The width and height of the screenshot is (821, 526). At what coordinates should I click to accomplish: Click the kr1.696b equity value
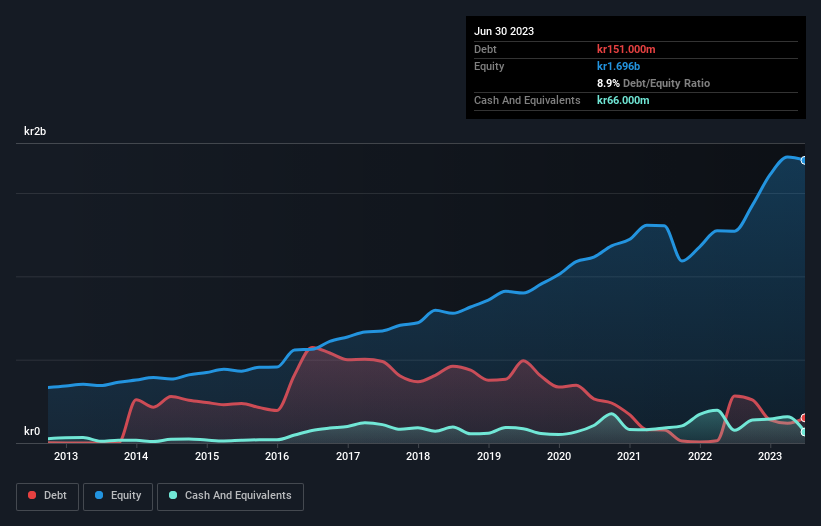(618, 66)
